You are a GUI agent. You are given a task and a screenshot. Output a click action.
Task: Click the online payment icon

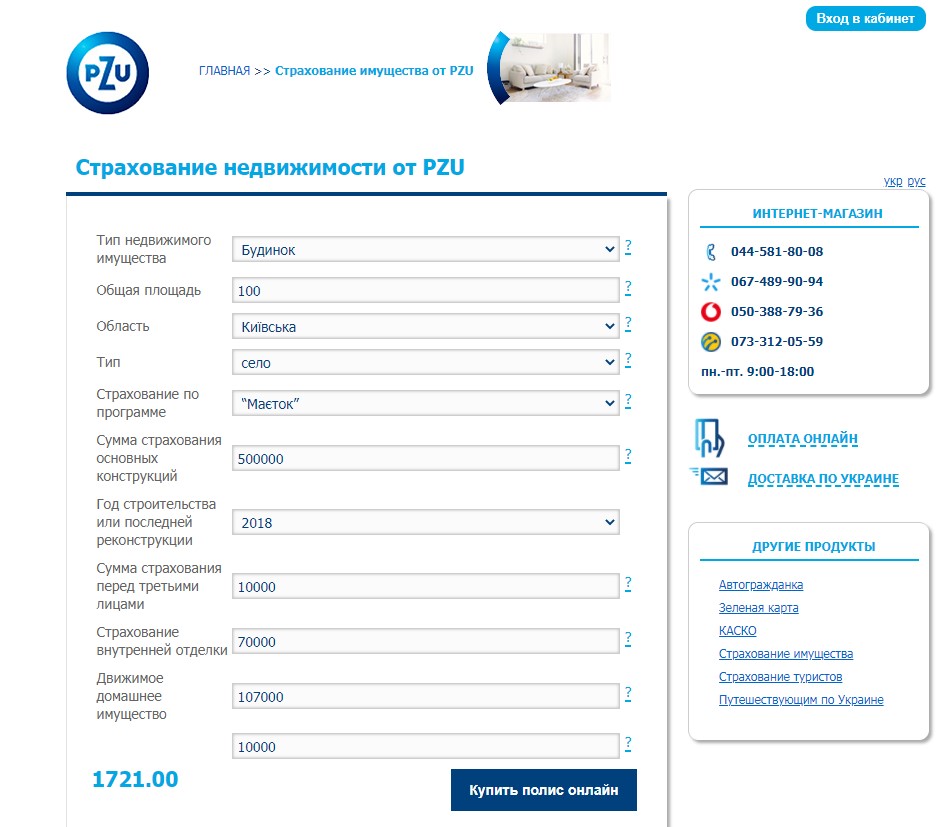(709, 438)
